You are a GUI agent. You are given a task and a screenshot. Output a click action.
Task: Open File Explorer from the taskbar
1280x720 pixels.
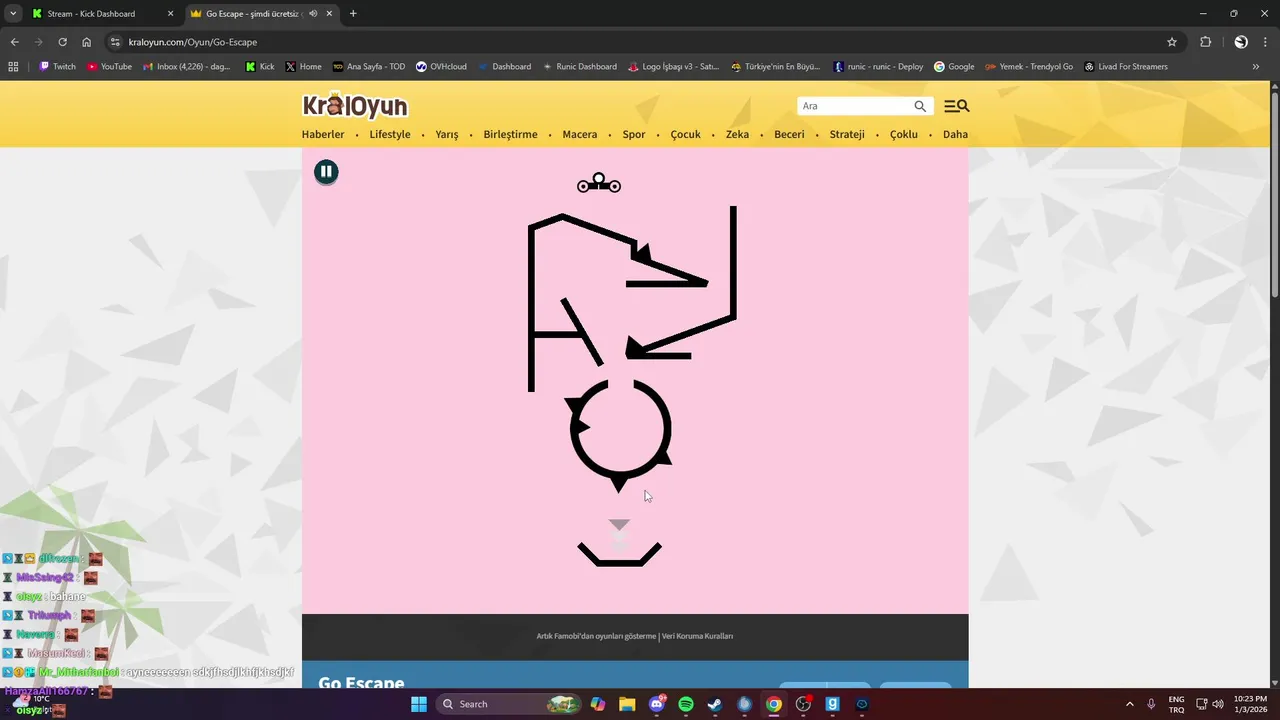[x=627, y=704]
